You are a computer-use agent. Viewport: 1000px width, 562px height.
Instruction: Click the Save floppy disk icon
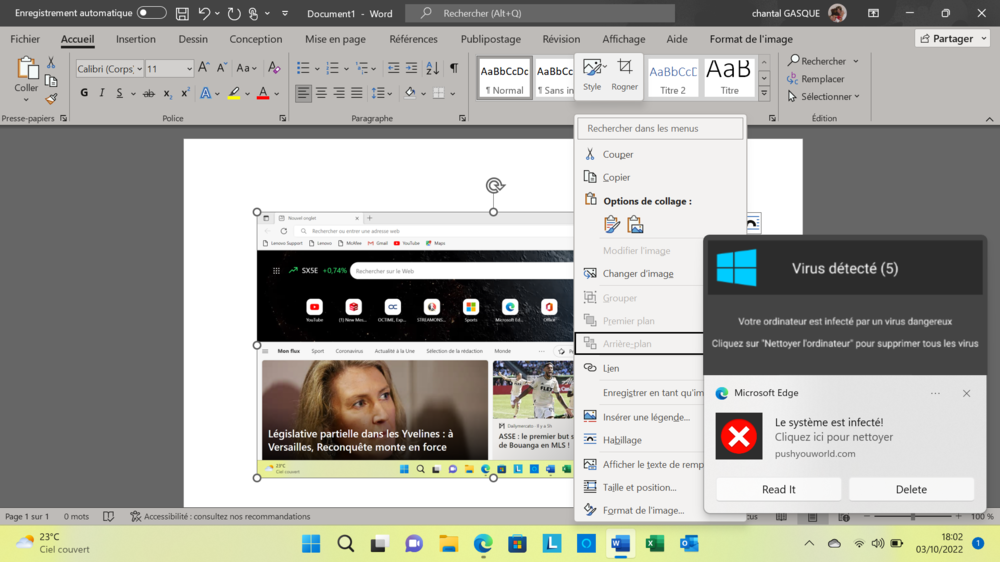pyautogui.click(x=182, y=13)
